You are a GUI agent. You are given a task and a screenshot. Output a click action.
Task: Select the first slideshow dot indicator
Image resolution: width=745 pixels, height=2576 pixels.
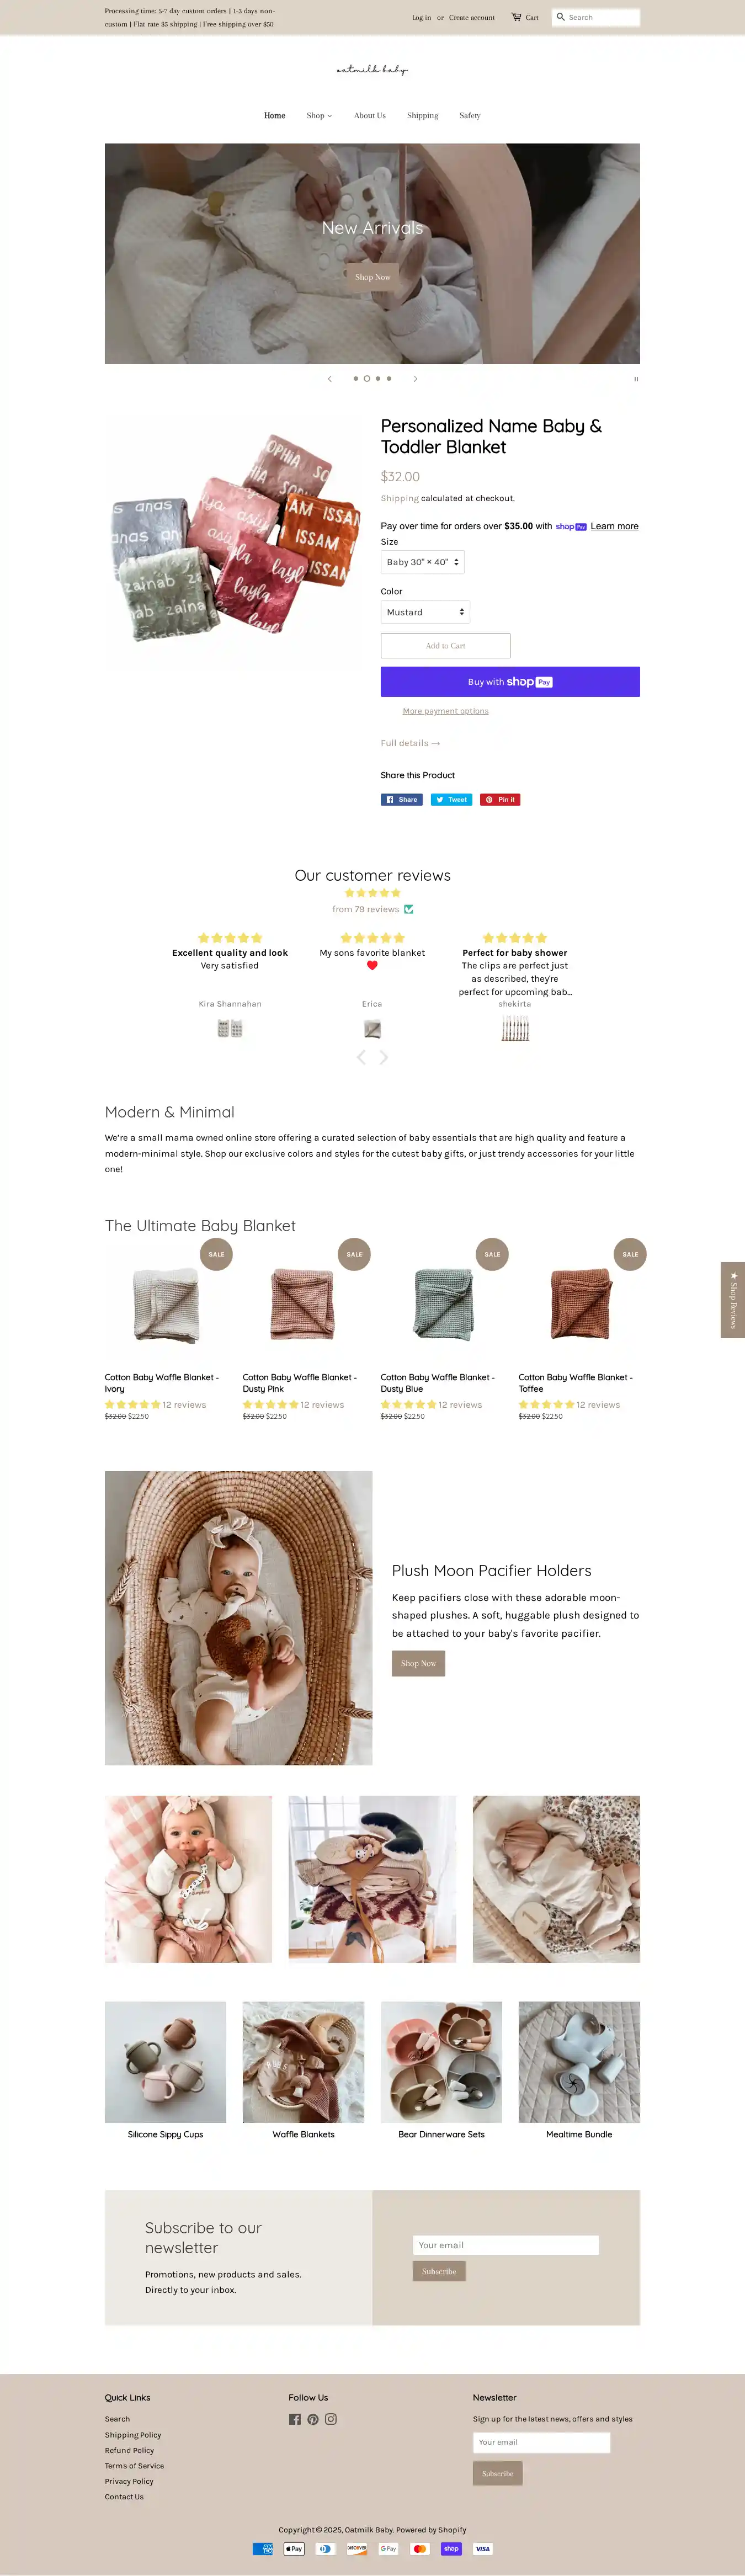coord(356,379)
